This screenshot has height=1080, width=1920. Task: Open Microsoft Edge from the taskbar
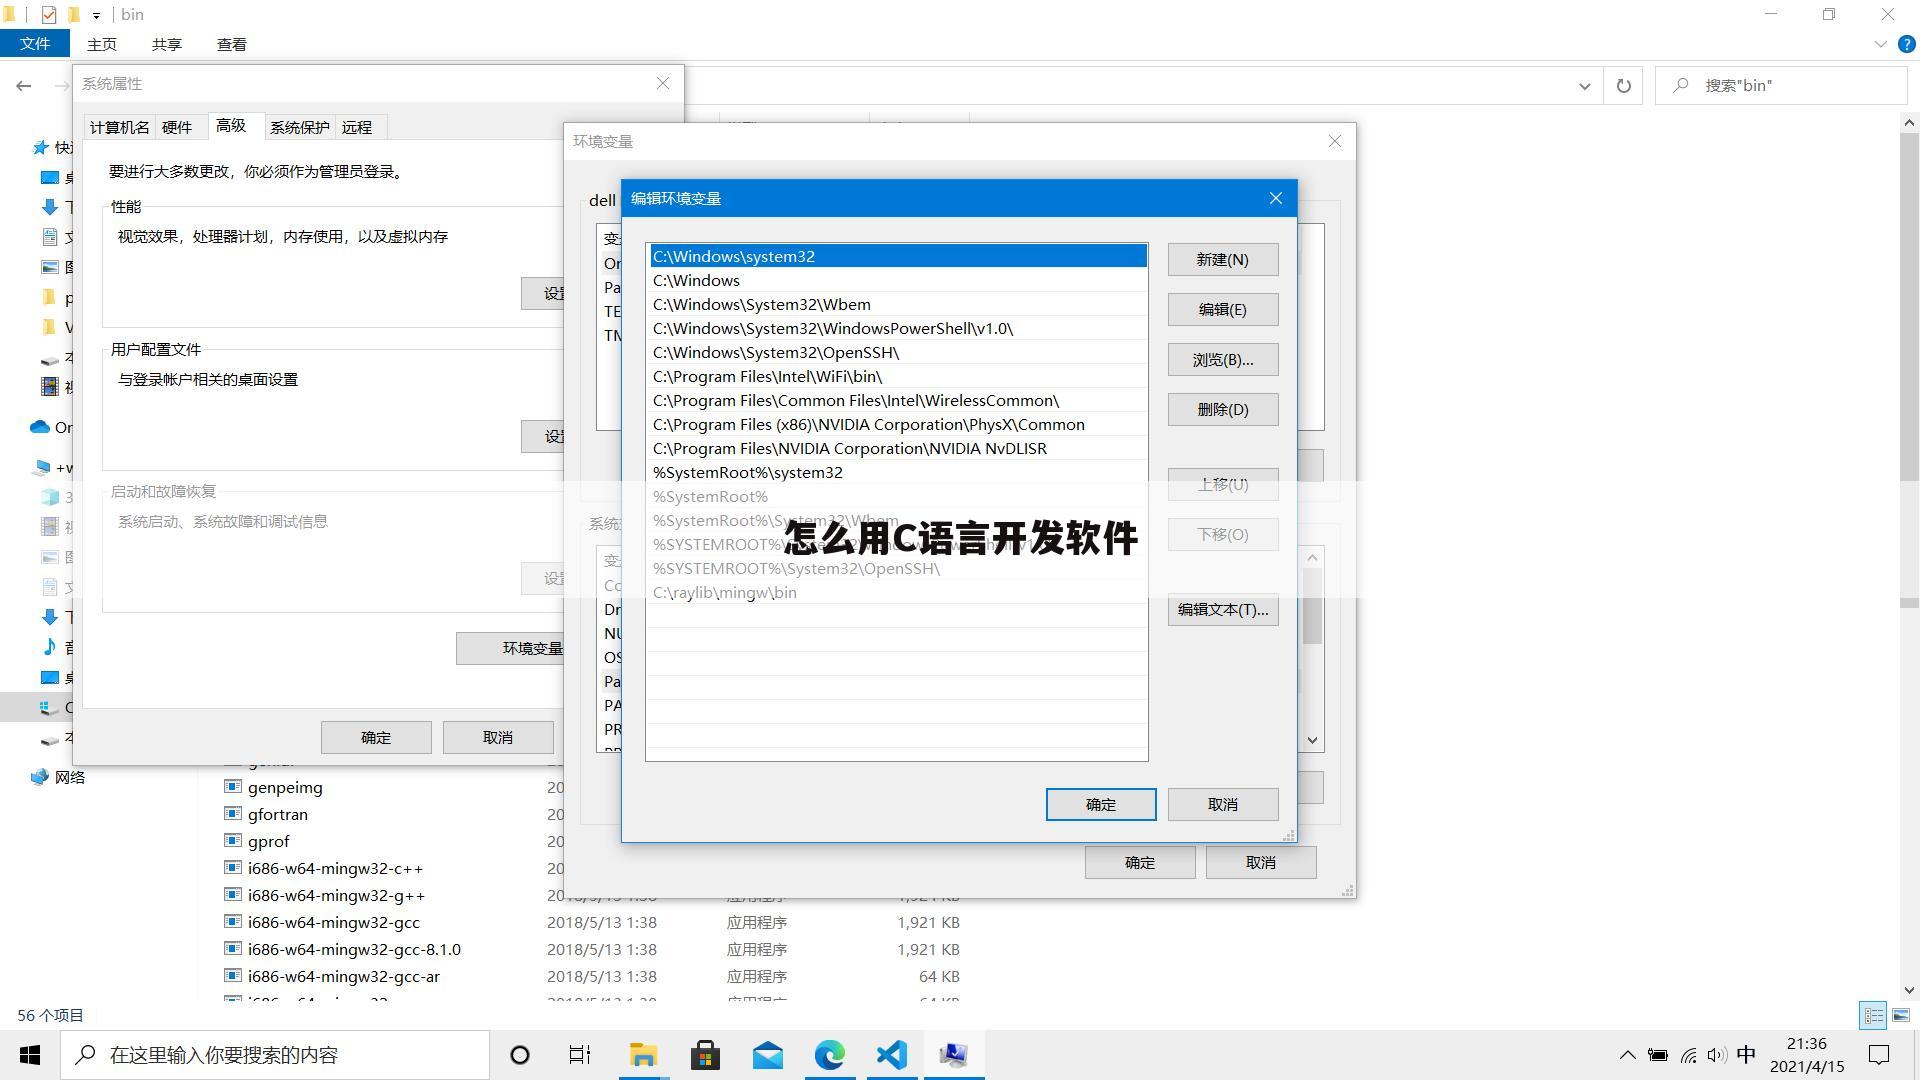click(829, 1054)
